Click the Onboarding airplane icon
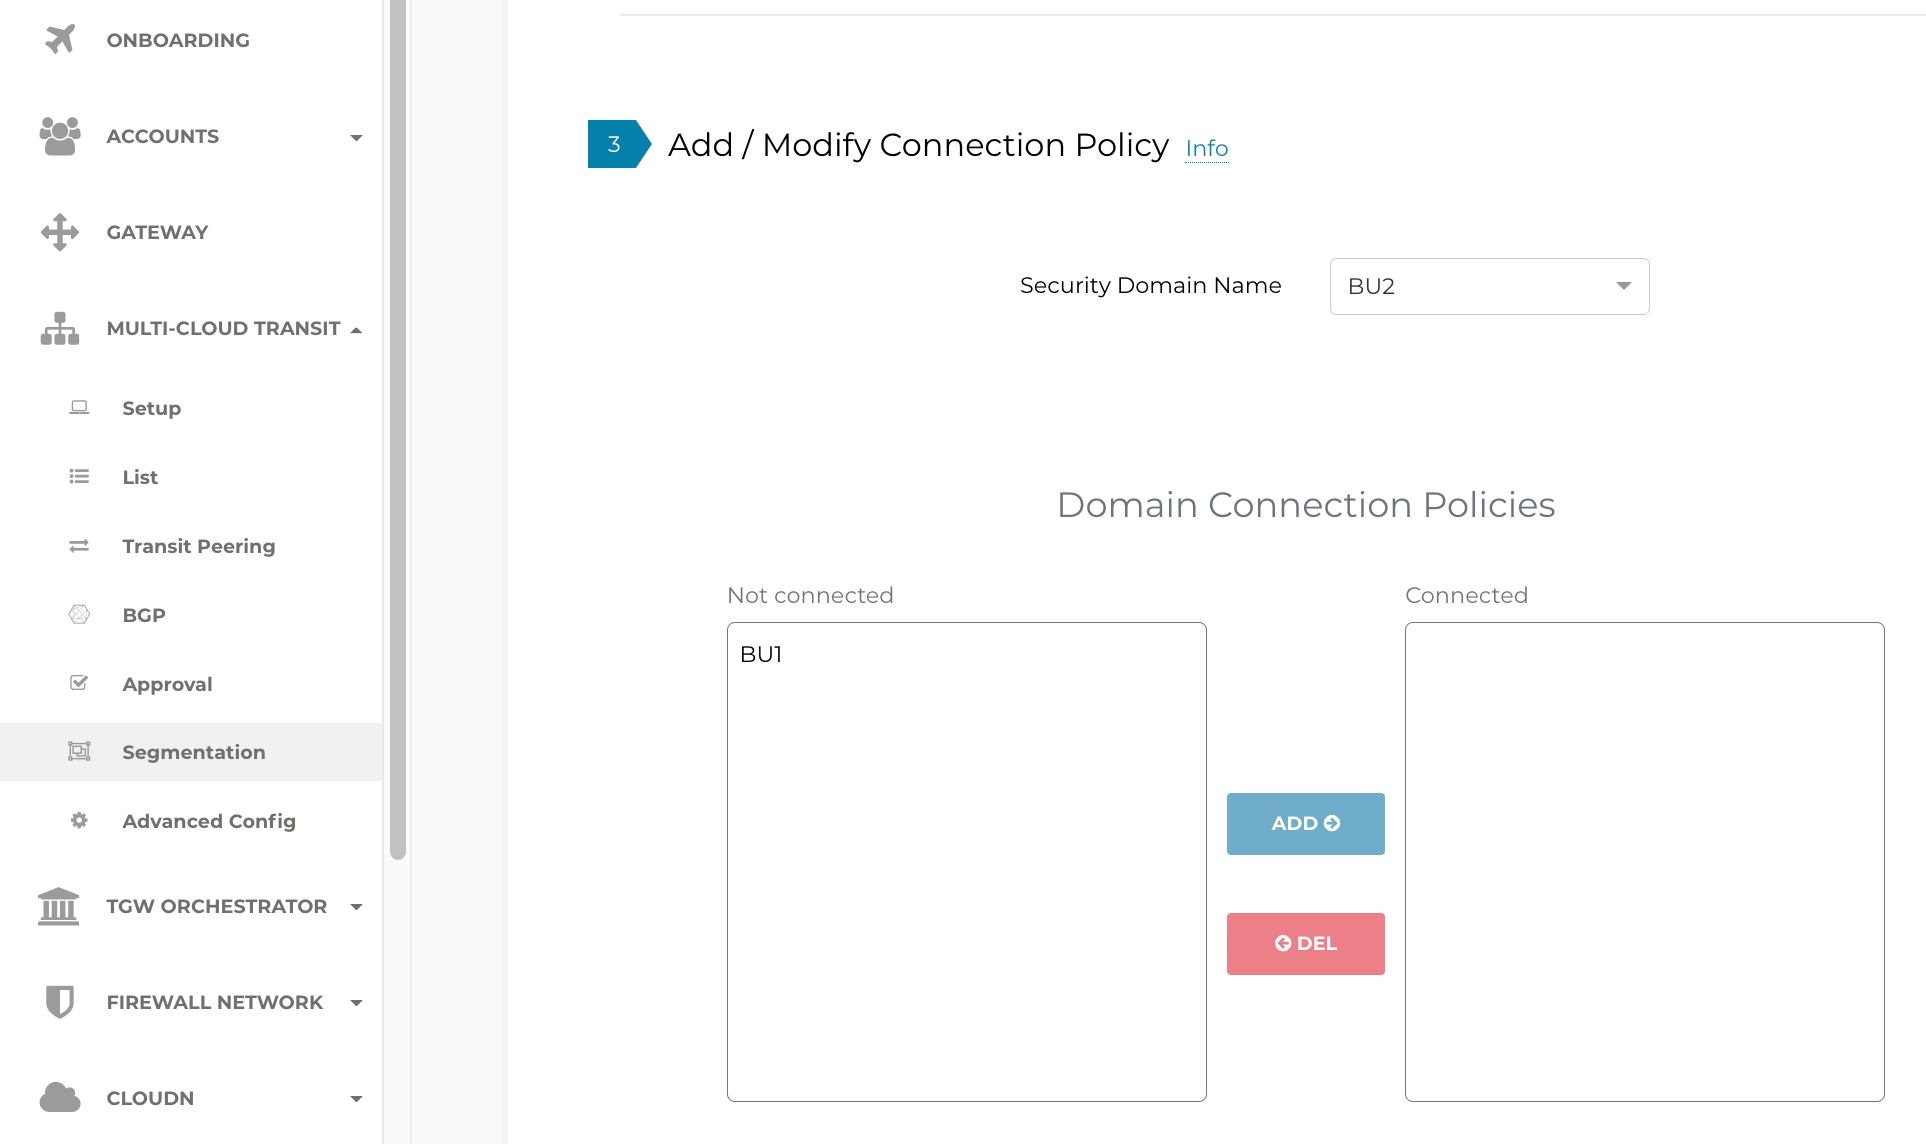Viewport: 1926px width, 1144px height. (x=60, y=39)
